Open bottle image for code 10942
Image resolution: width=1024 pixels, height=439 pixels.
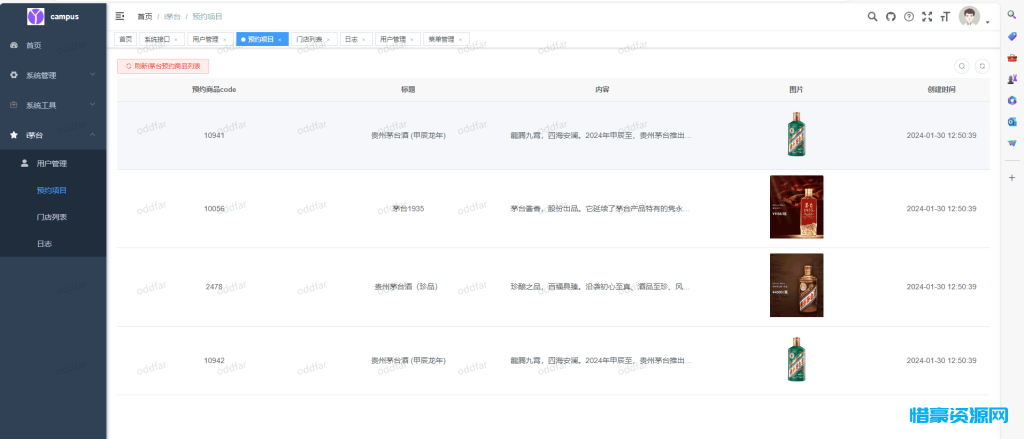[797, 359]
